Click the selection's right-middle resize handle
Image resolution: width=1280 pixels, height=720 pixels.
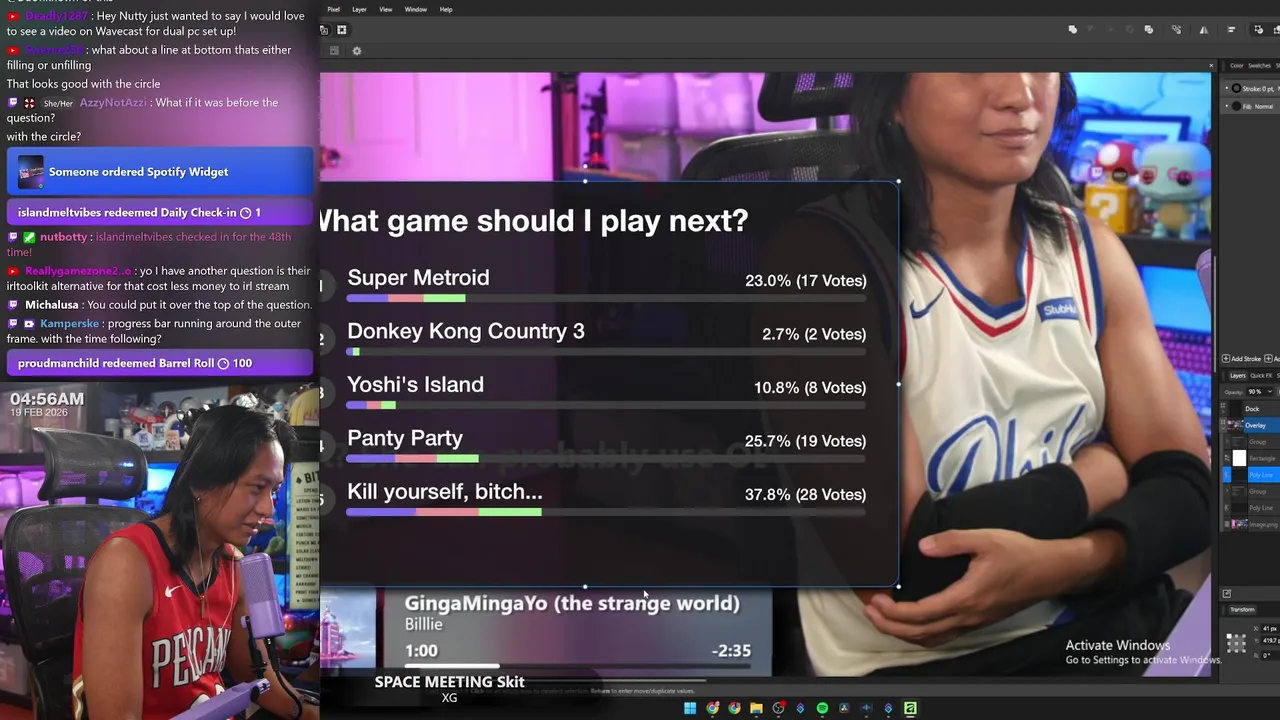coord(898,384)
